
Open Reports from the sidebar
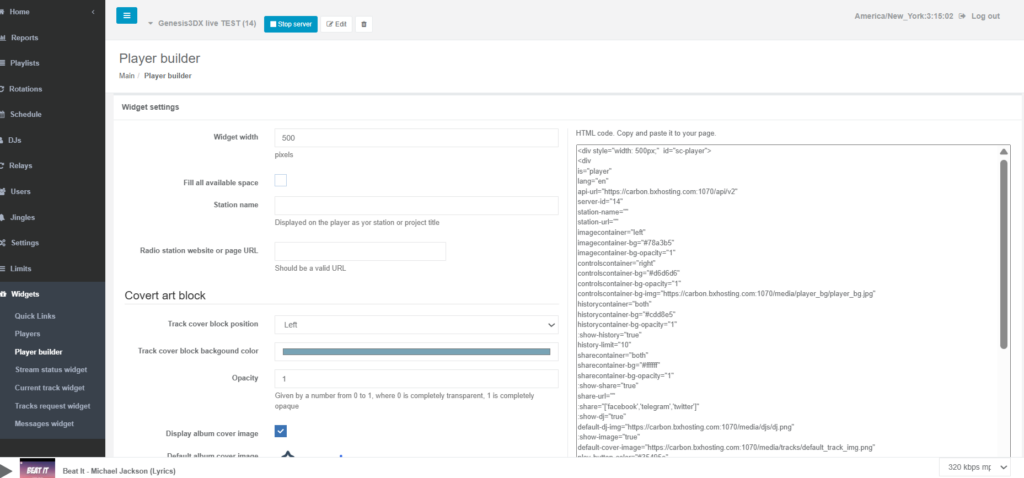click(x=25, y=37)
